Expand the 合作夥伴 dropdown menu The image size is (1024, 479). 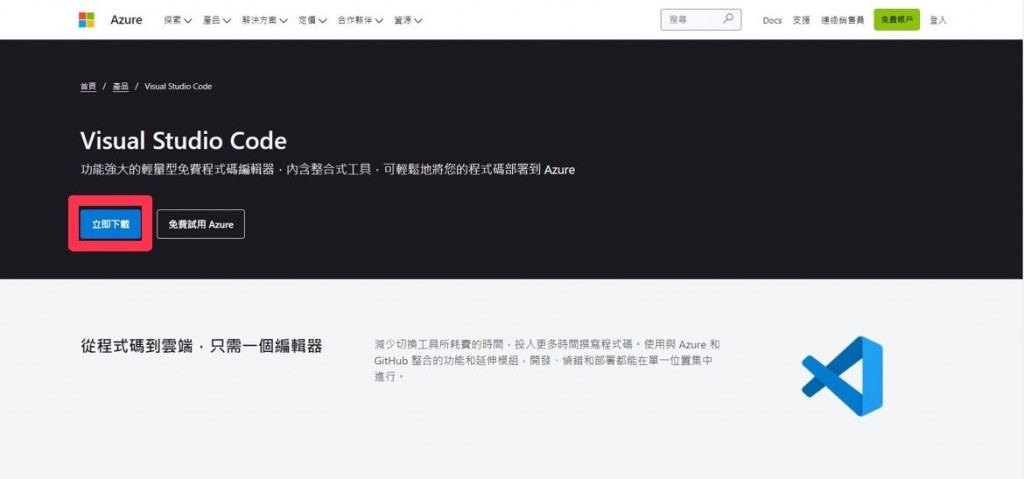[360, 20]
